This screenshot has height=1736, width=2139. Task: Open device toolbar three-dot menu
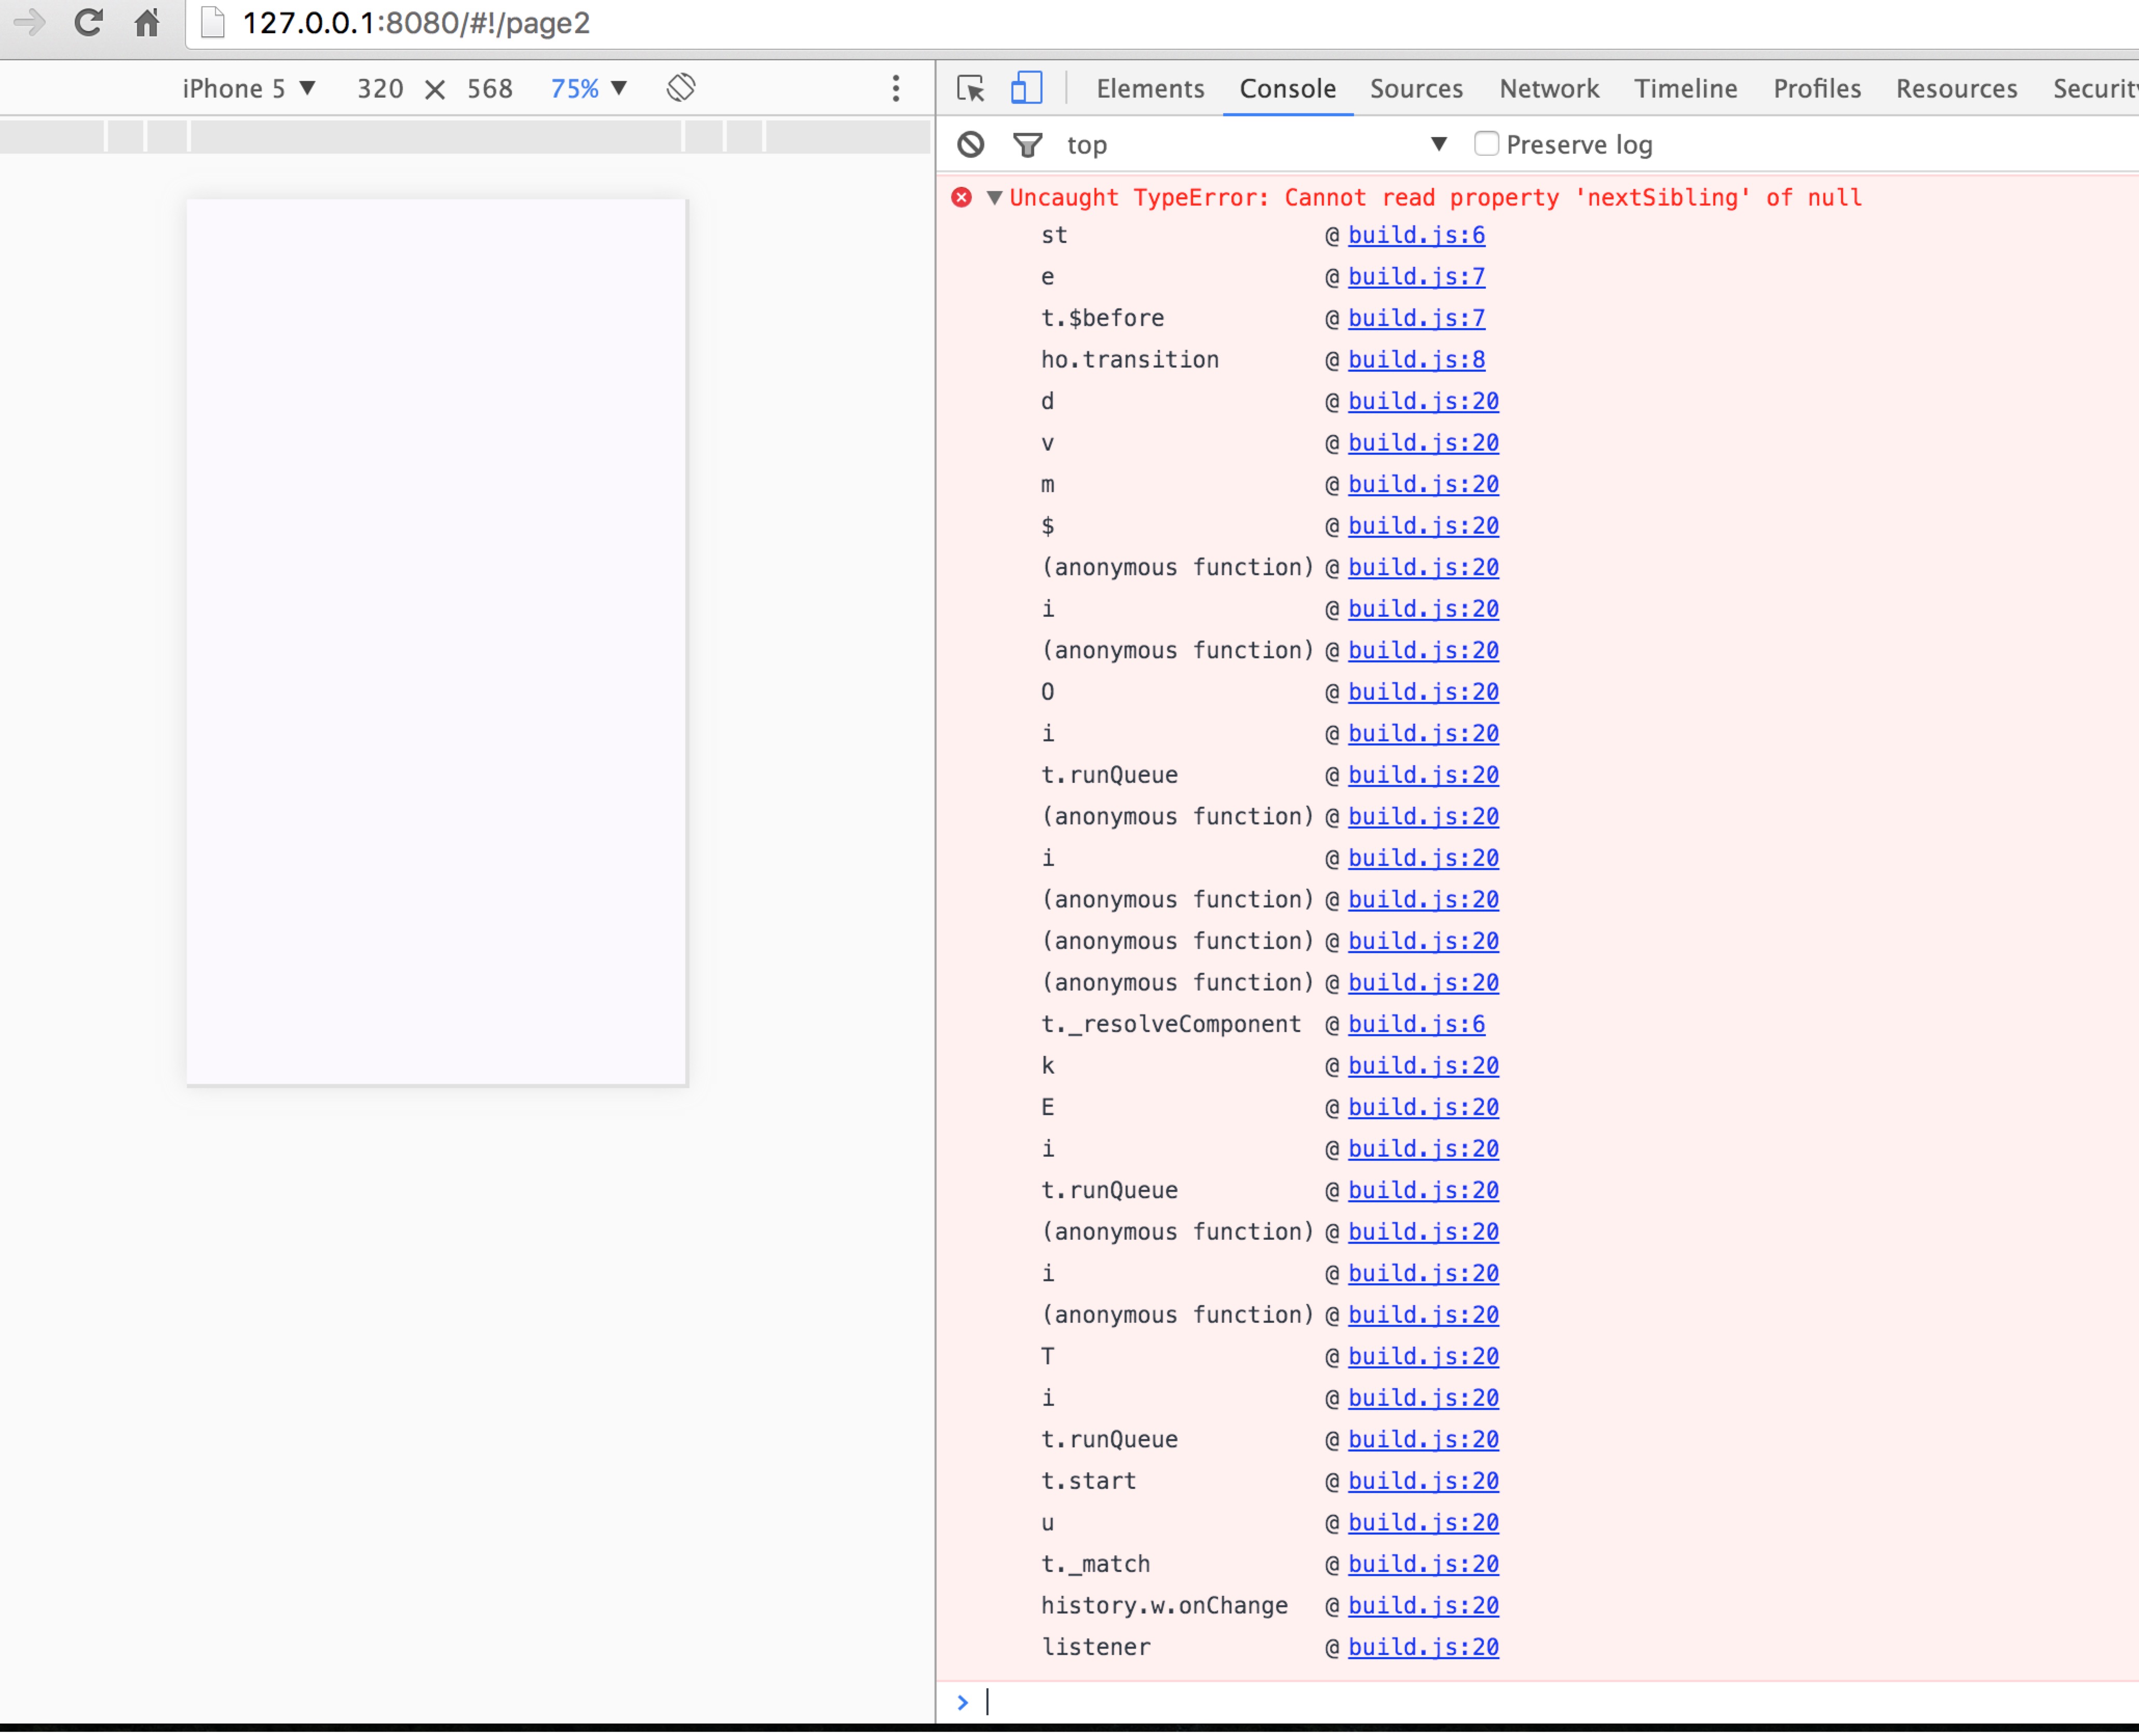(896, 89)
